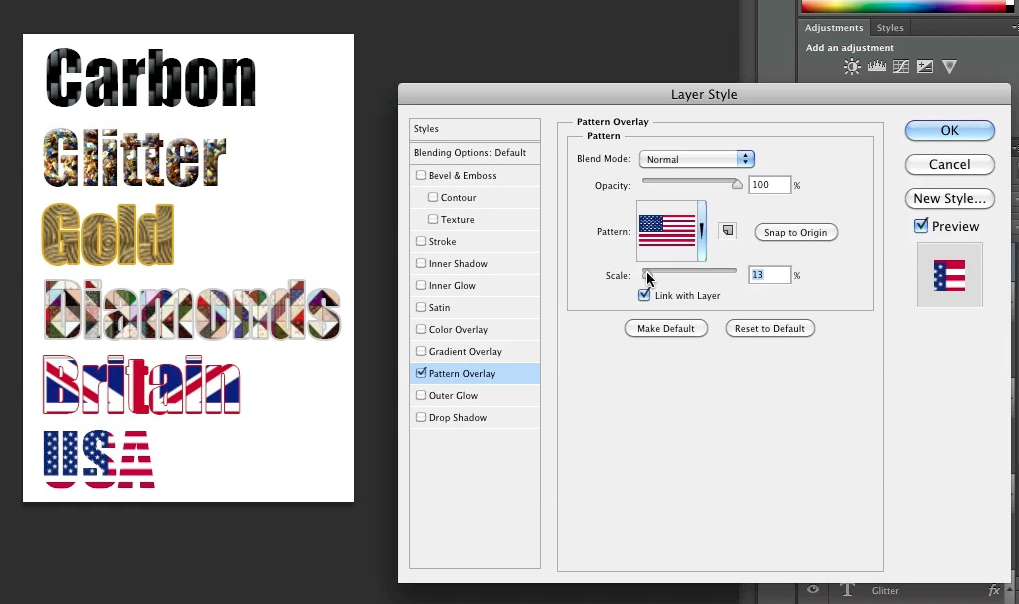Enable the Drop Shadow effect
The width and height of the screenshot is (1019, 604).
pyautogui.click(x=421, y=417)
